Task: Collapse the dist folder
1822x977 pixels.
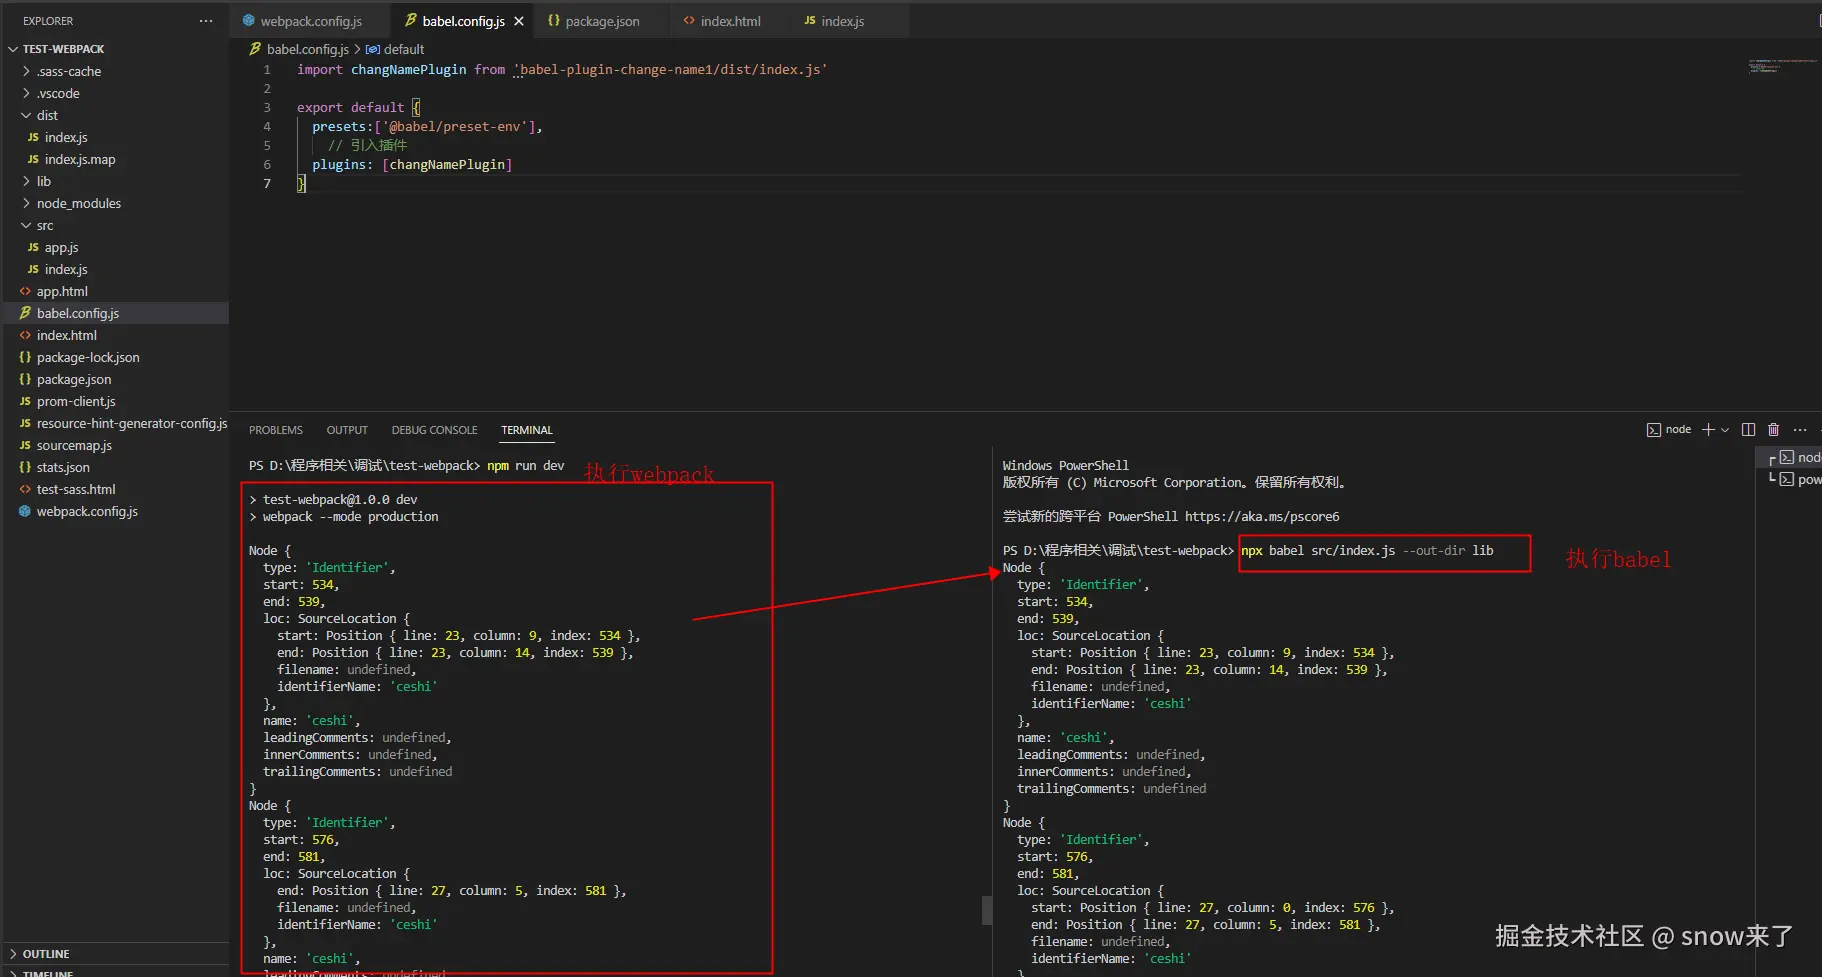Action: pyautogui.click(x=26, y=115)
